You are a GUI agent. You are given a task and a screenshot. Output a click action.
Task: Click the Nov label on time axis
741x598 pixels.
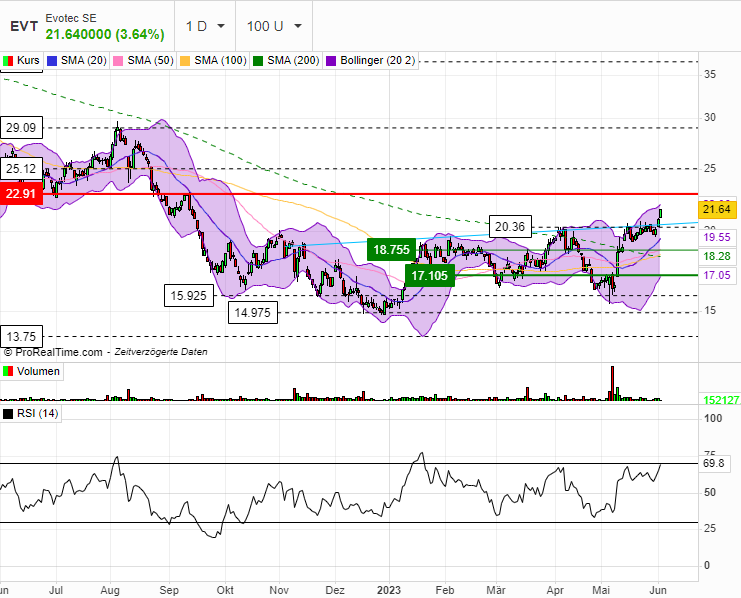[279, 590]
